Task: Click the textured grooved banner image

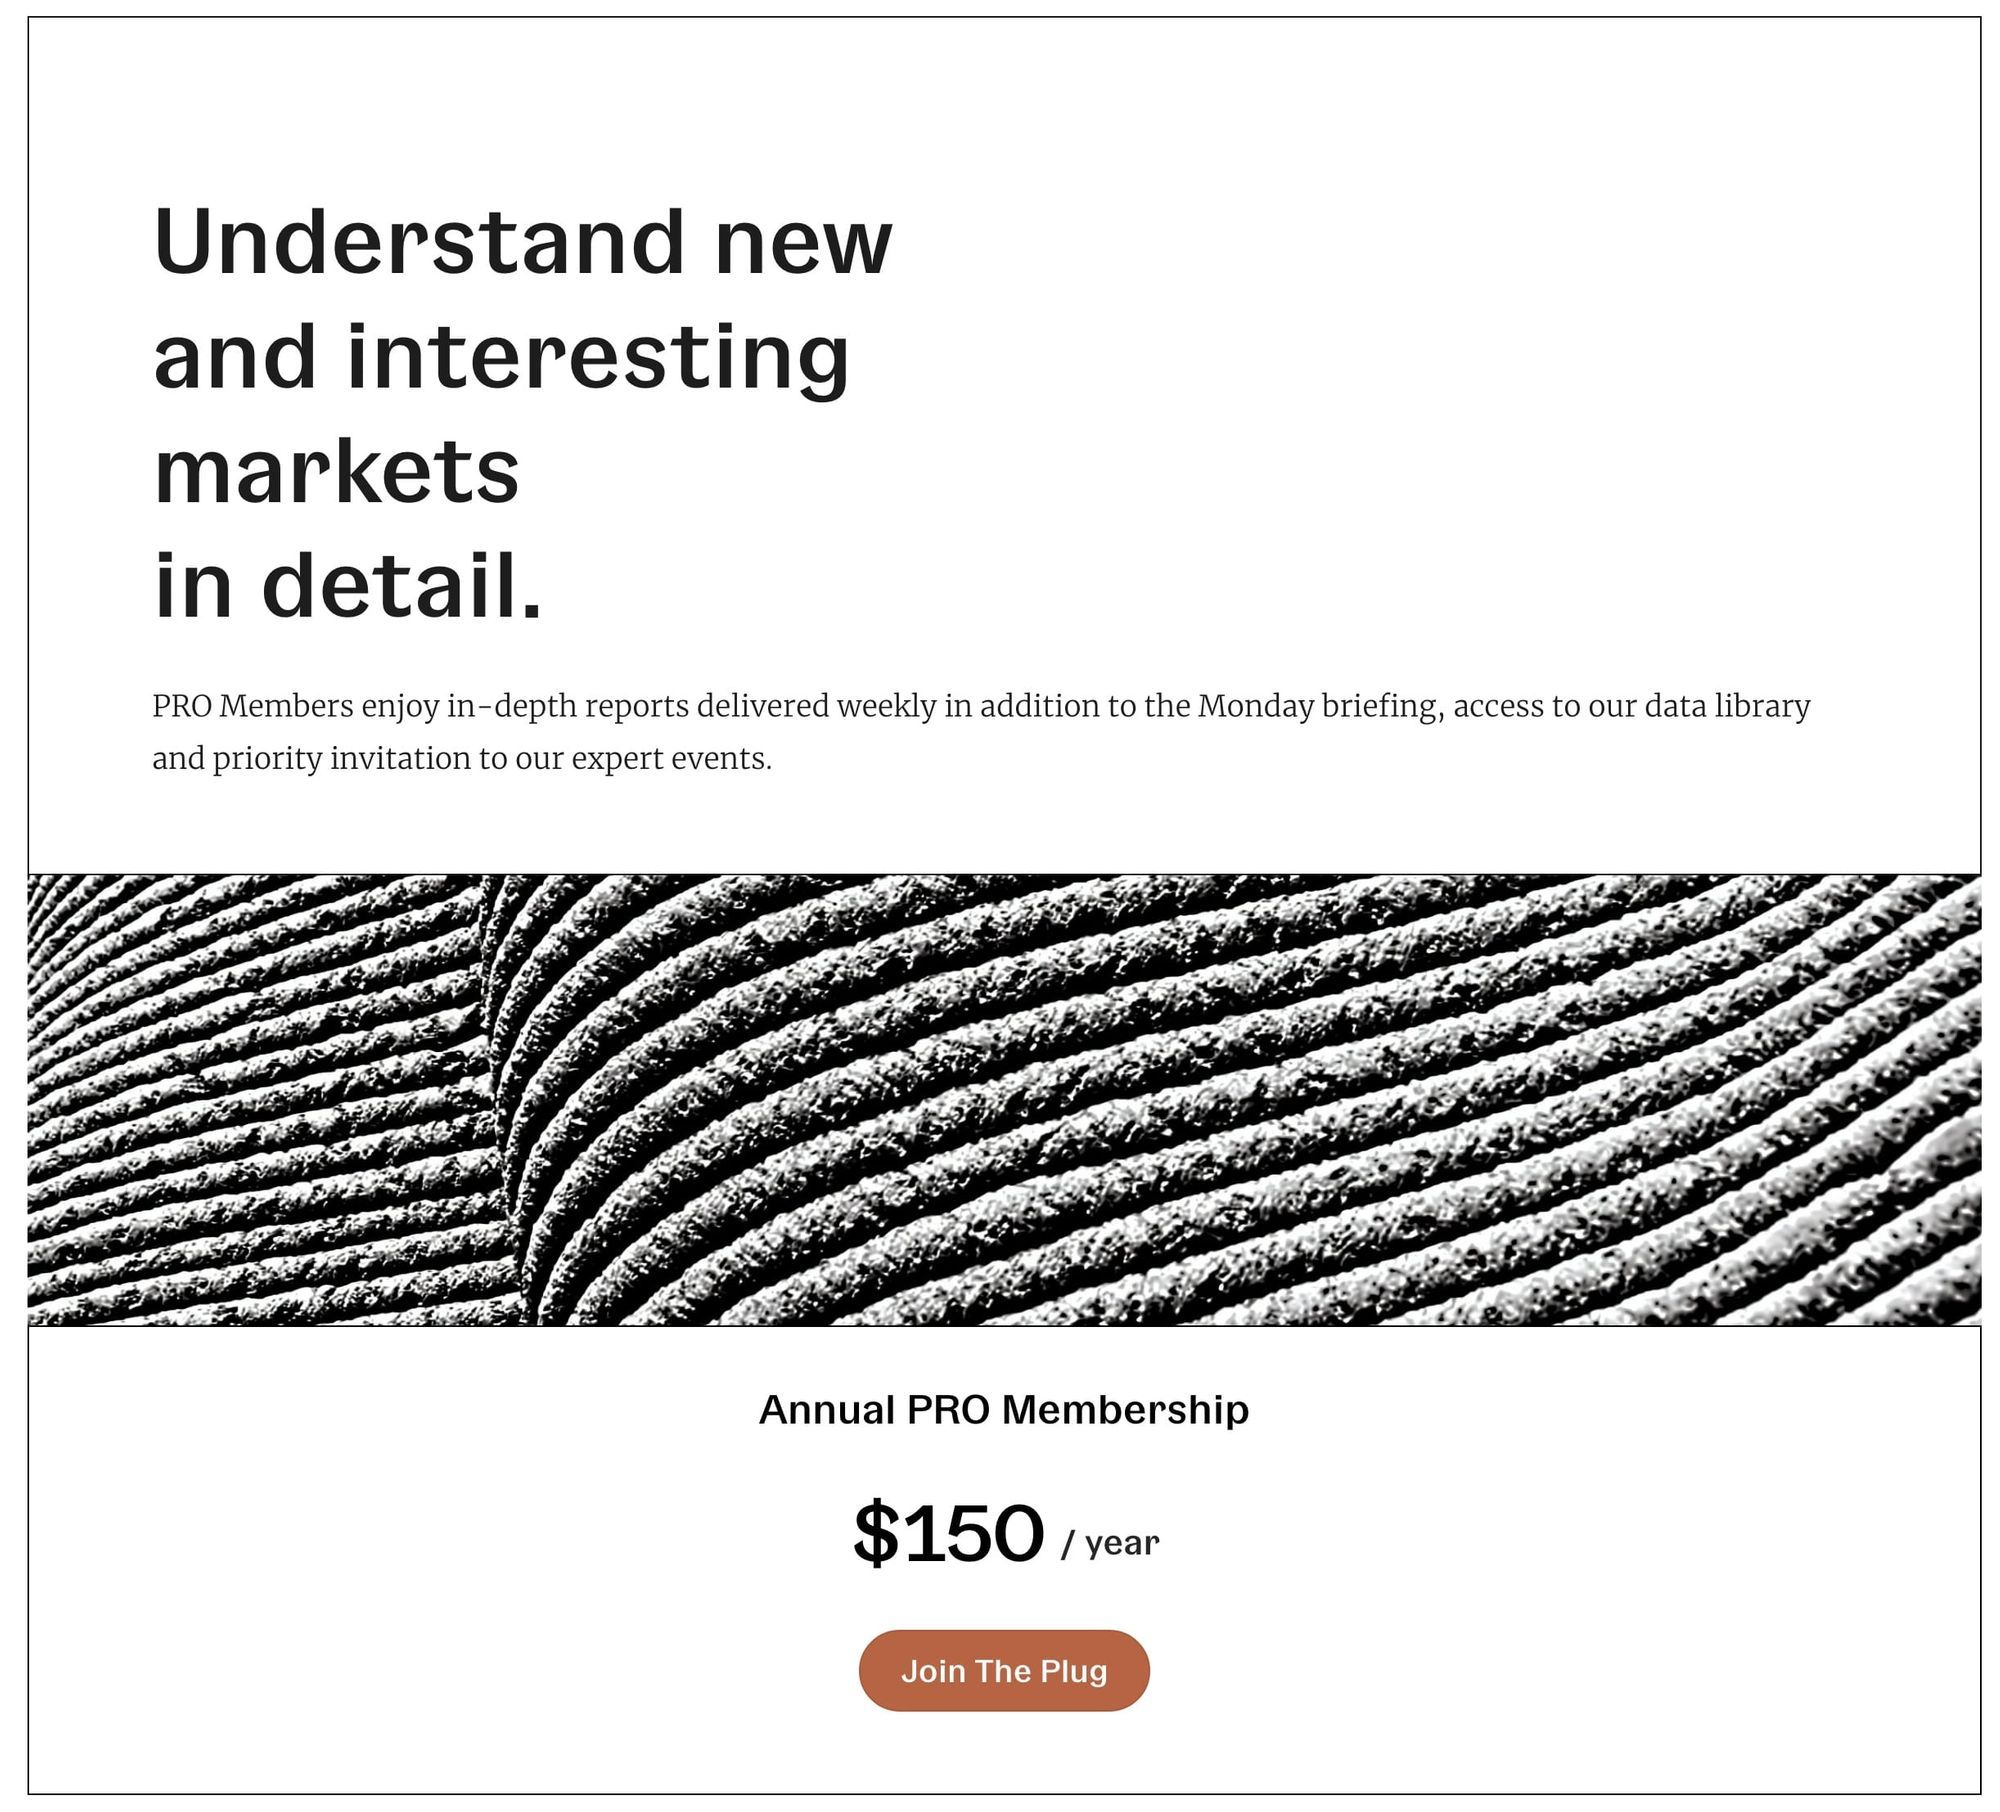Action: pos(1004,1100)
